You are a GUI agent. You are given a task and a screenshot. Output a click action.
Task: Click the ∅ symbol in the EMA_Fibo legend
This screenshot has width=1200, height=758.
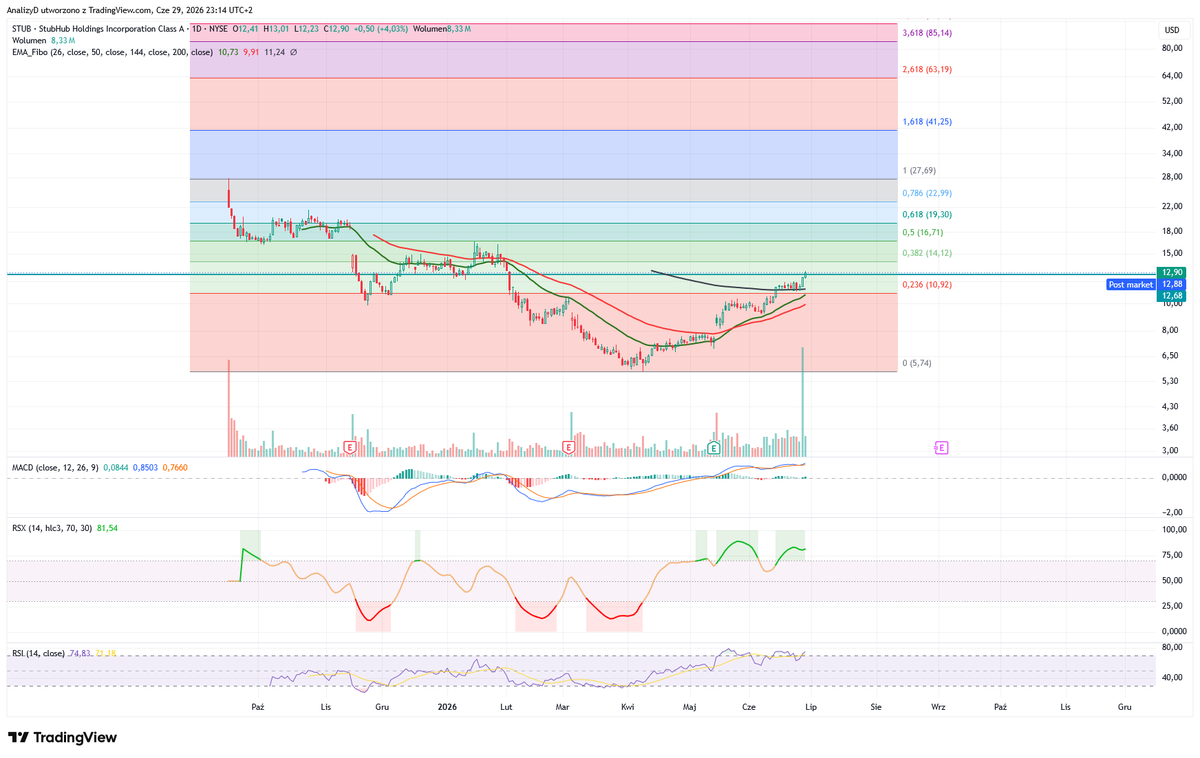293,51
